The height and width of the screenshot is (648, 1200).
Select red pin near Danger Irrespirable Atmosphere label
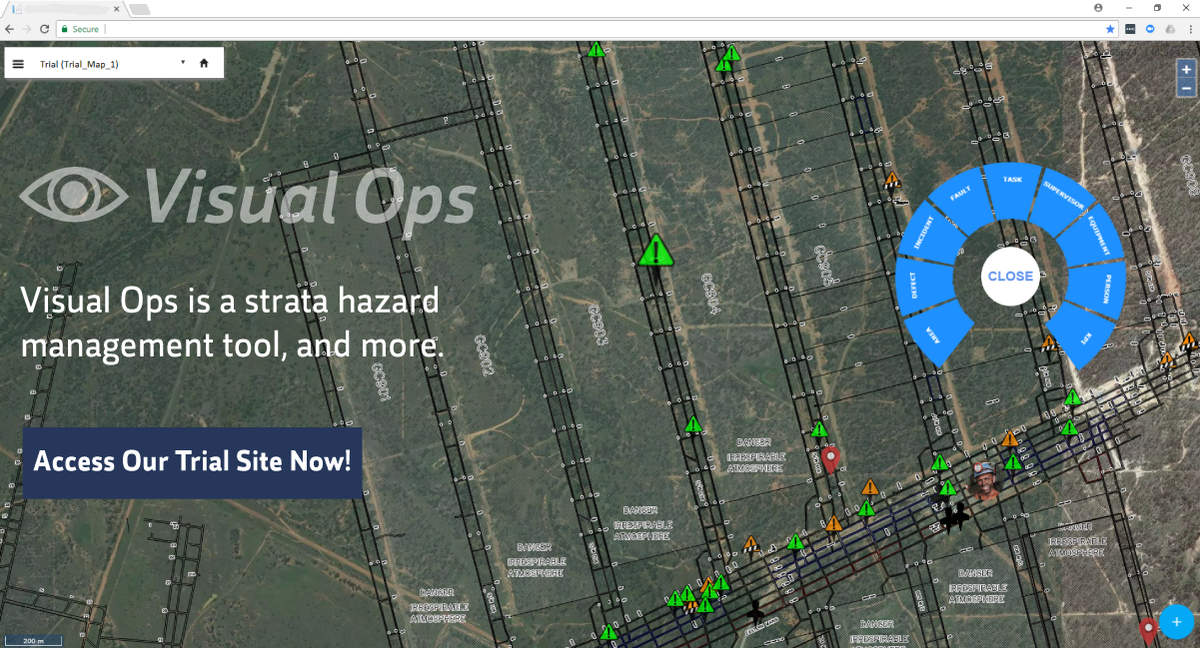[x=829, y=460]
